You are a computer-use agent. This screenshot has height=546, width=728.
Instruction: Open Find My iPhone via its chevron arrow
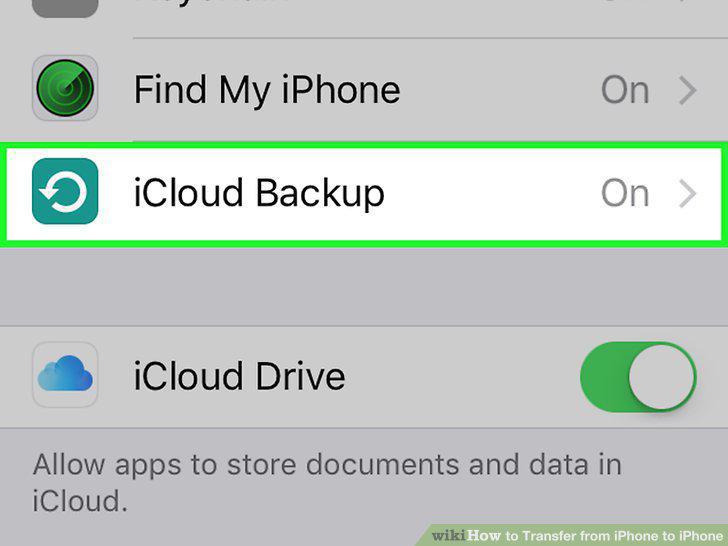click(688, 91)
